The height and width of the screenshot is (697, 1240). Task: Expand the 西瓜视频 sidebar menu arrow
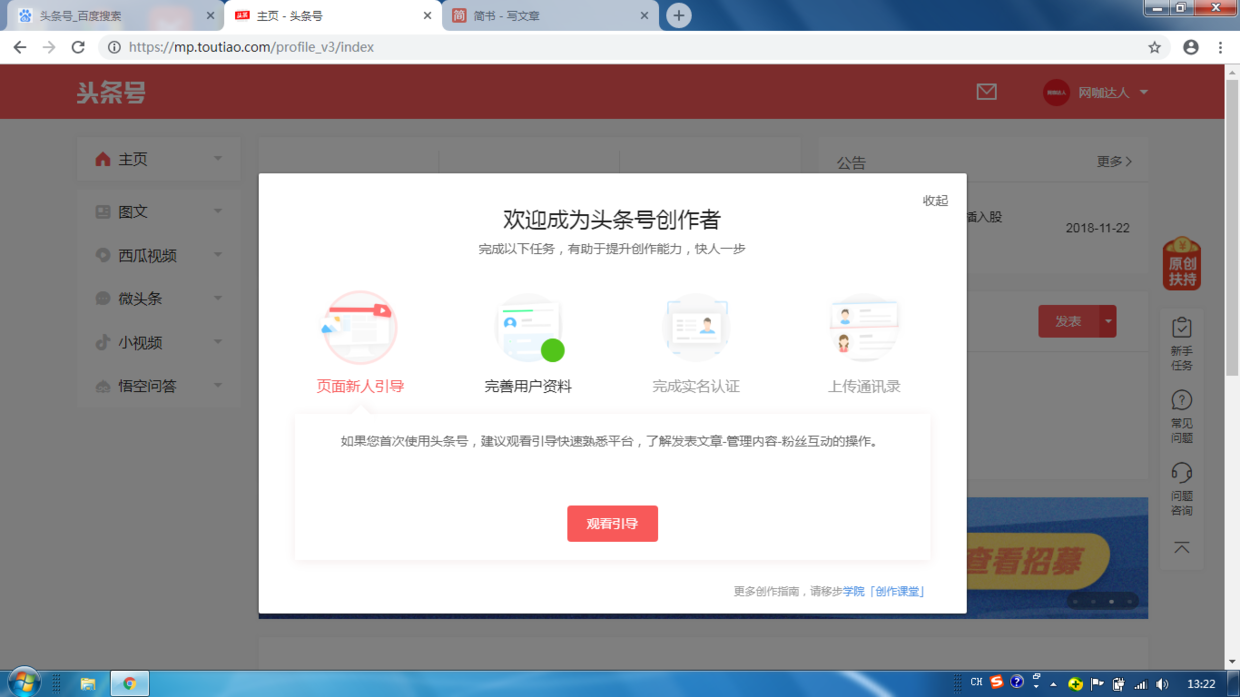click(218, 255)
